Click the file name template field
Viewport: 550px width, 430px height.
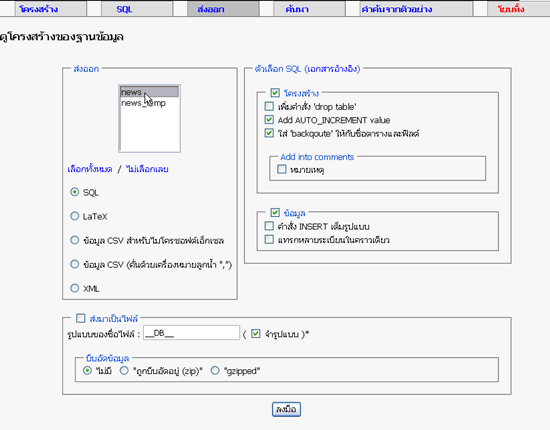coord(192,333)
